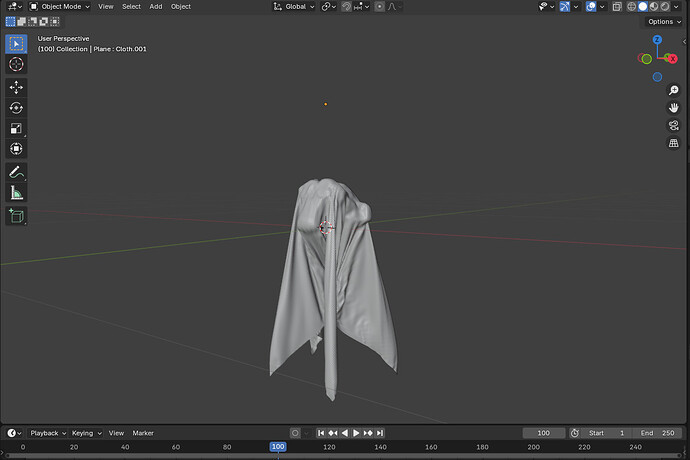Select the Scale tool
This screenshot has height=460, width=690.
pyautogui.click(x=16, y=128)
